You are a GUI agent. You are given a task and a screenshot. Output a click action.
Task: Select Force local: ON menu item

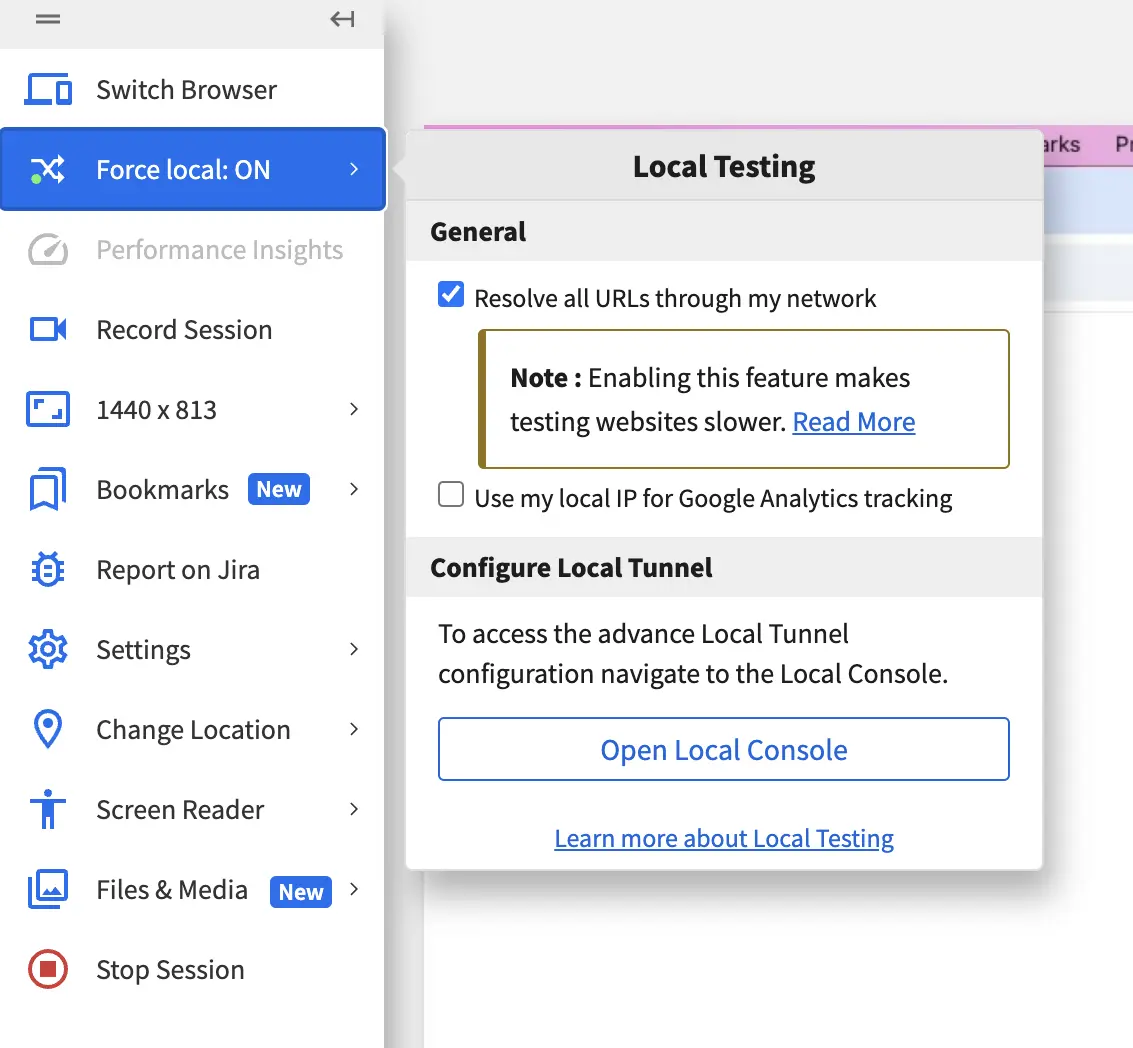pos(192,170)
